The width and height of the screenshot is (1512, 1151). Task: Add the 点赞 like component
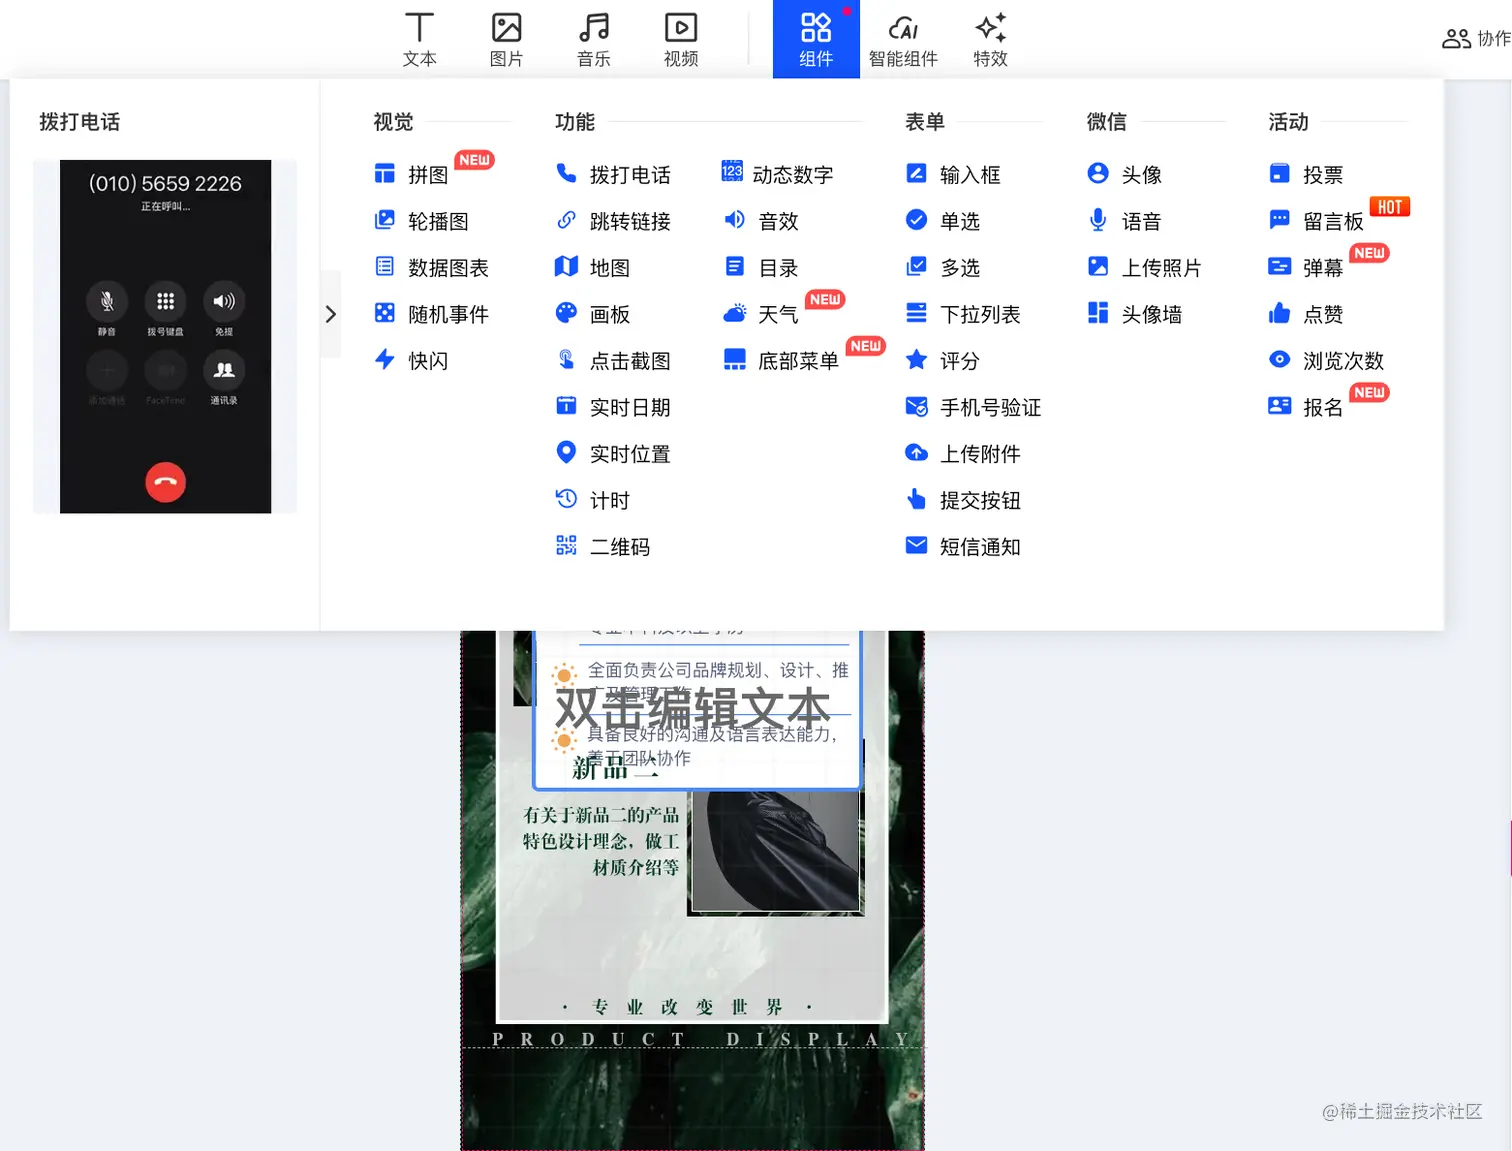[x=1305, y=314]
